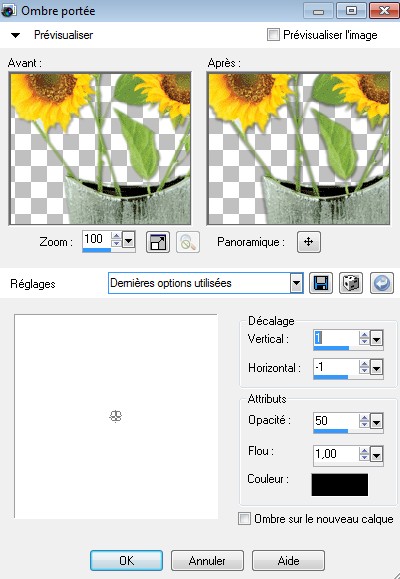Screen dimensions: 400x579
Task: Increase the Flou value with up arrow
Action: 364,450
